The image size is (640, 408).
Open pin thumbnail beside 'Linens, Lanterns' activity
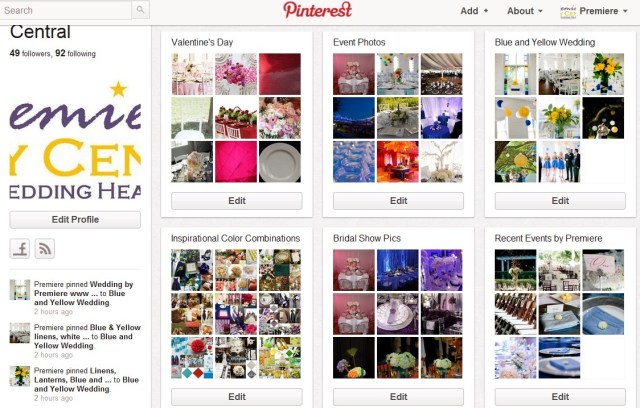click(20, 376)
